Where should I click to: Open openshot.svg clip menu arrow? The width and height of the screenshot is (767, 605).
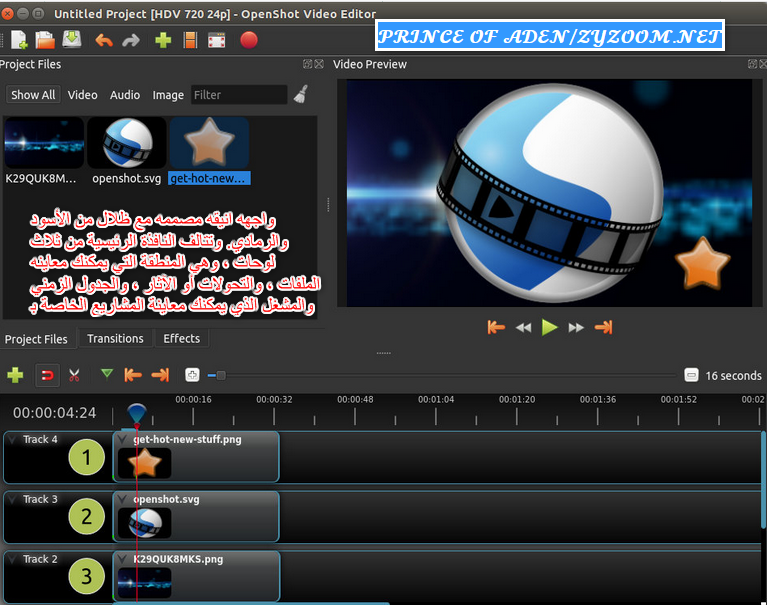(122, 499)
